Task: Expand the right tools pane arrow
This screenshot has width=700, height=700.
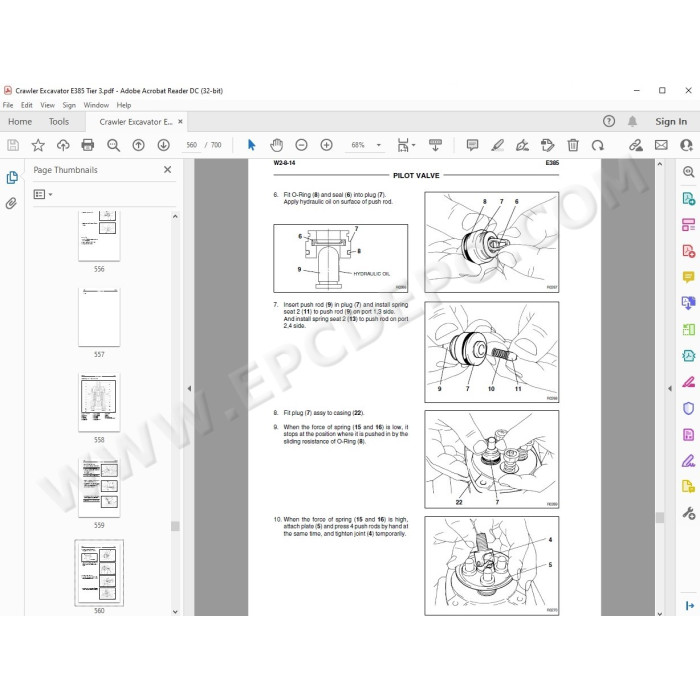Action: pos(689,605)
